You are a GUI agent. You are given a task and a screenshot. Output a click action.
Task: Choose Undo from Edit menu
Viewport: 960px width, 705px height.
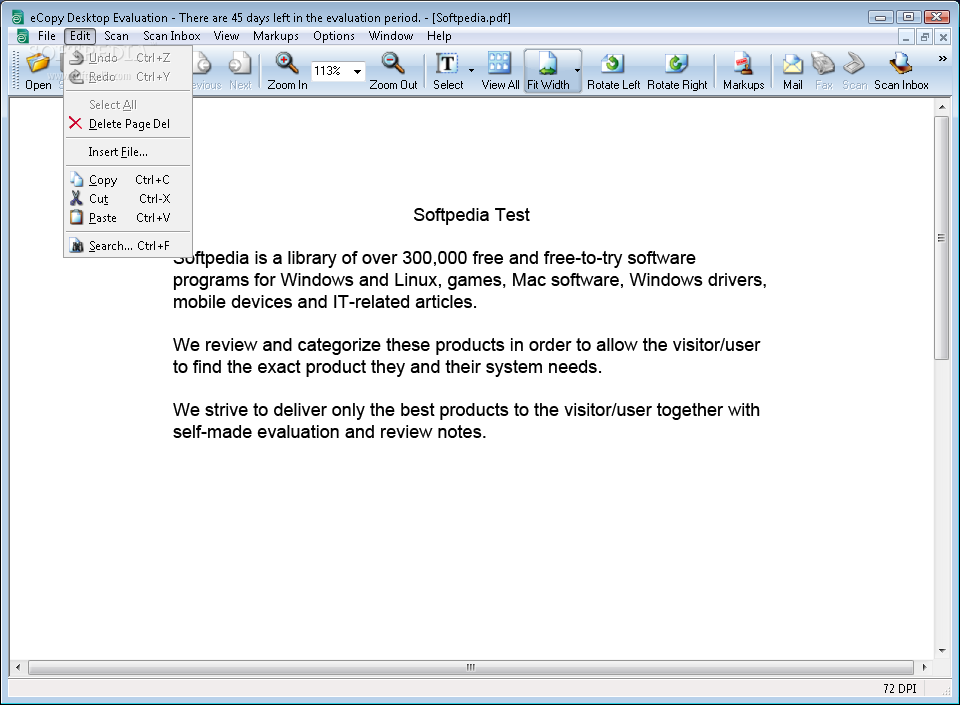point(128,58)
